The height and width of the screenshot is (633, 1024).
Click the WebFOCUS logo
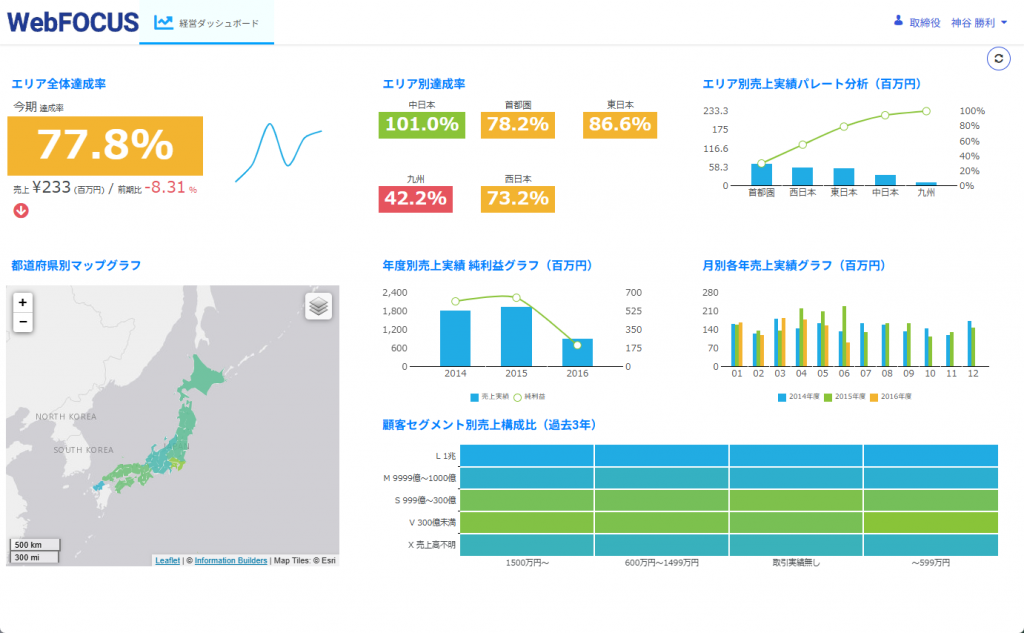(72, 22)
